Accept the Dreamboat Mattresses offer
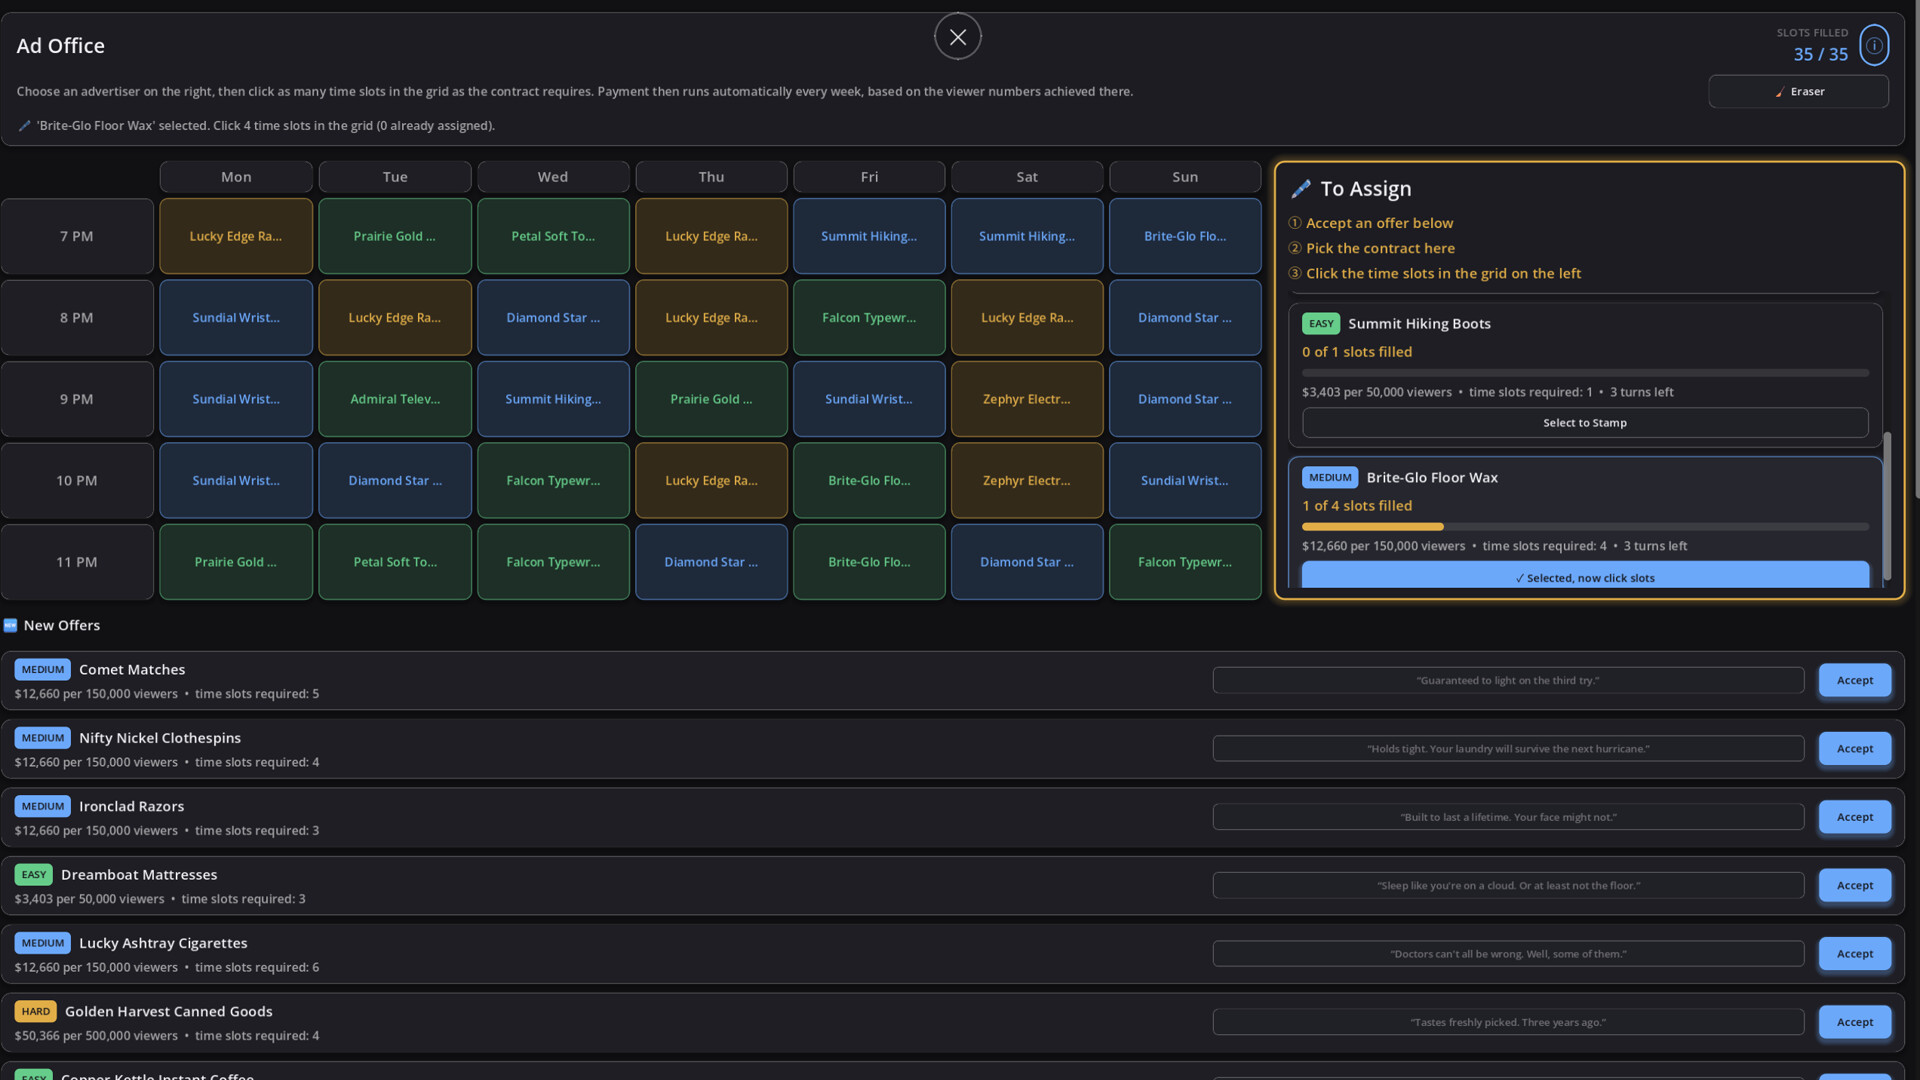1920x1080 pixels. 1854,885
